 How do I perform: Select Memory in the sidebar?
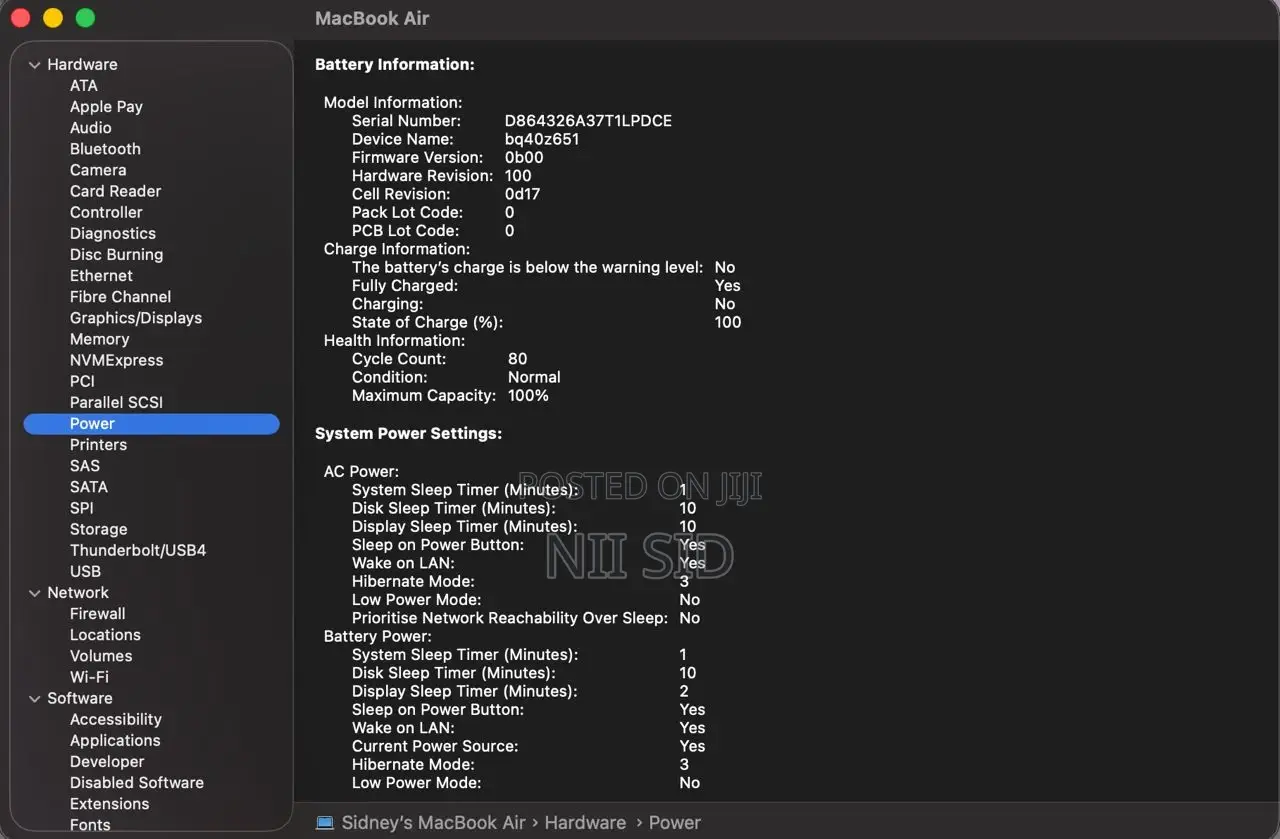pyautogui.click(x=100, y=339)
